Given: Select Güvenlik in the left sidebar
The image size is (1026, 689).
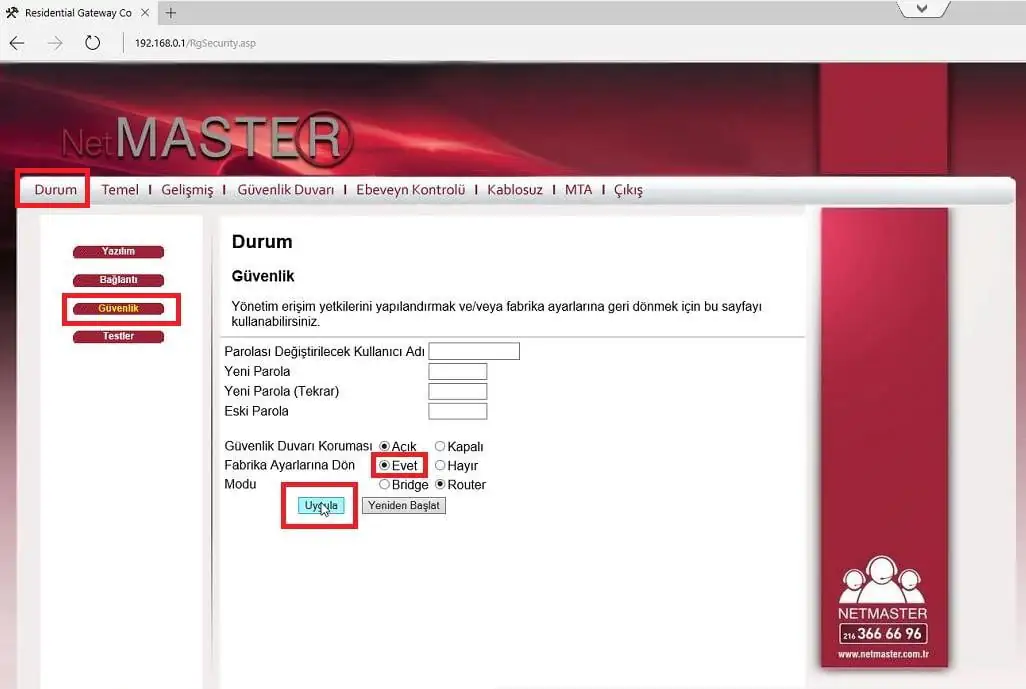Looking at the screenshot, I should (118, 308).
